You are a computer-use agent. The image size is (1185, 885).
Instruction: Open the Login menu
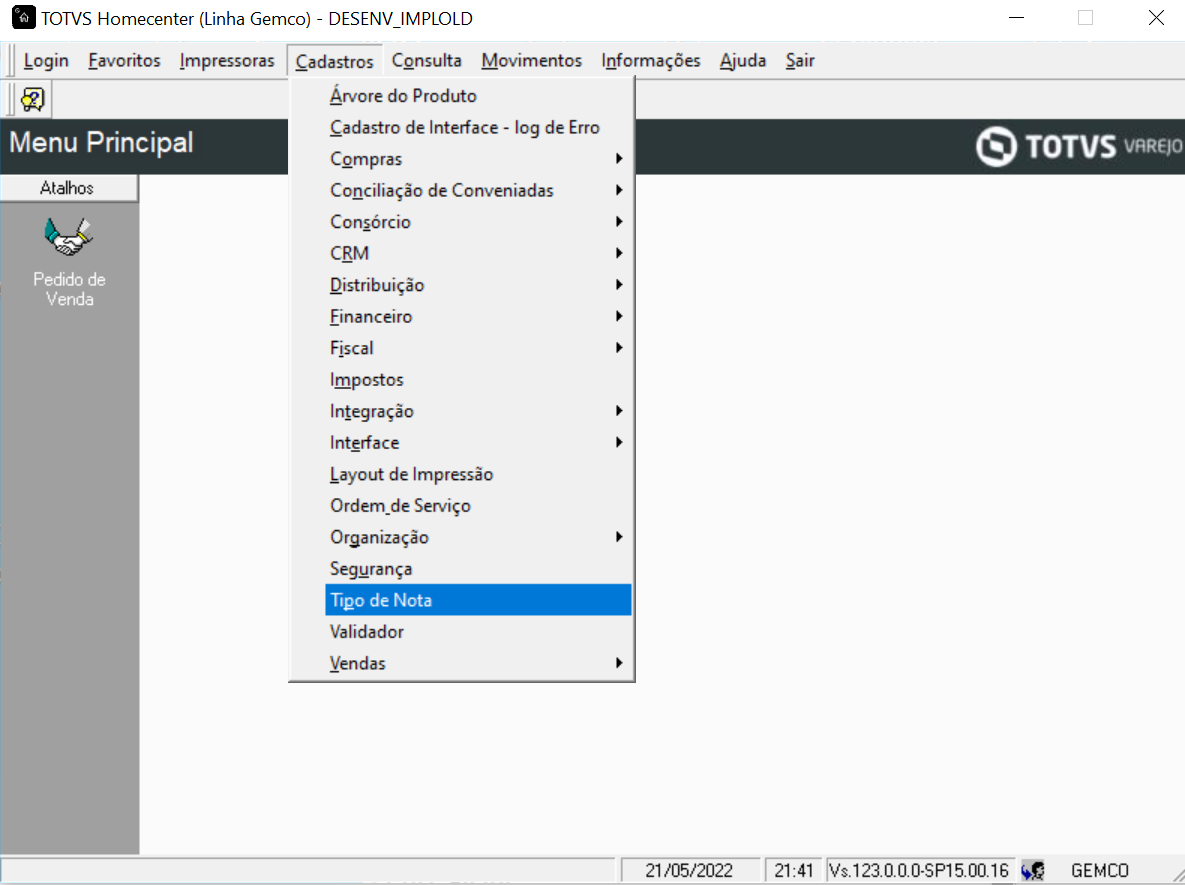pos(46,60)
